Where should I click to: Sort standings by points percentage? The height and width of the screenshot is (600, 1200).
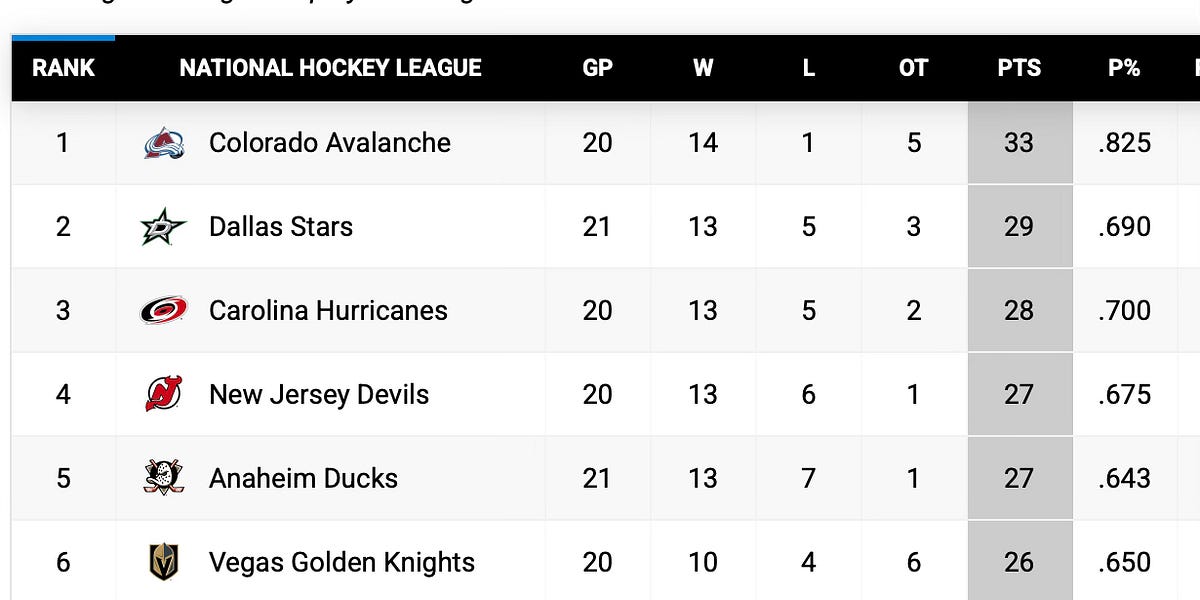tap(1123, 68)
